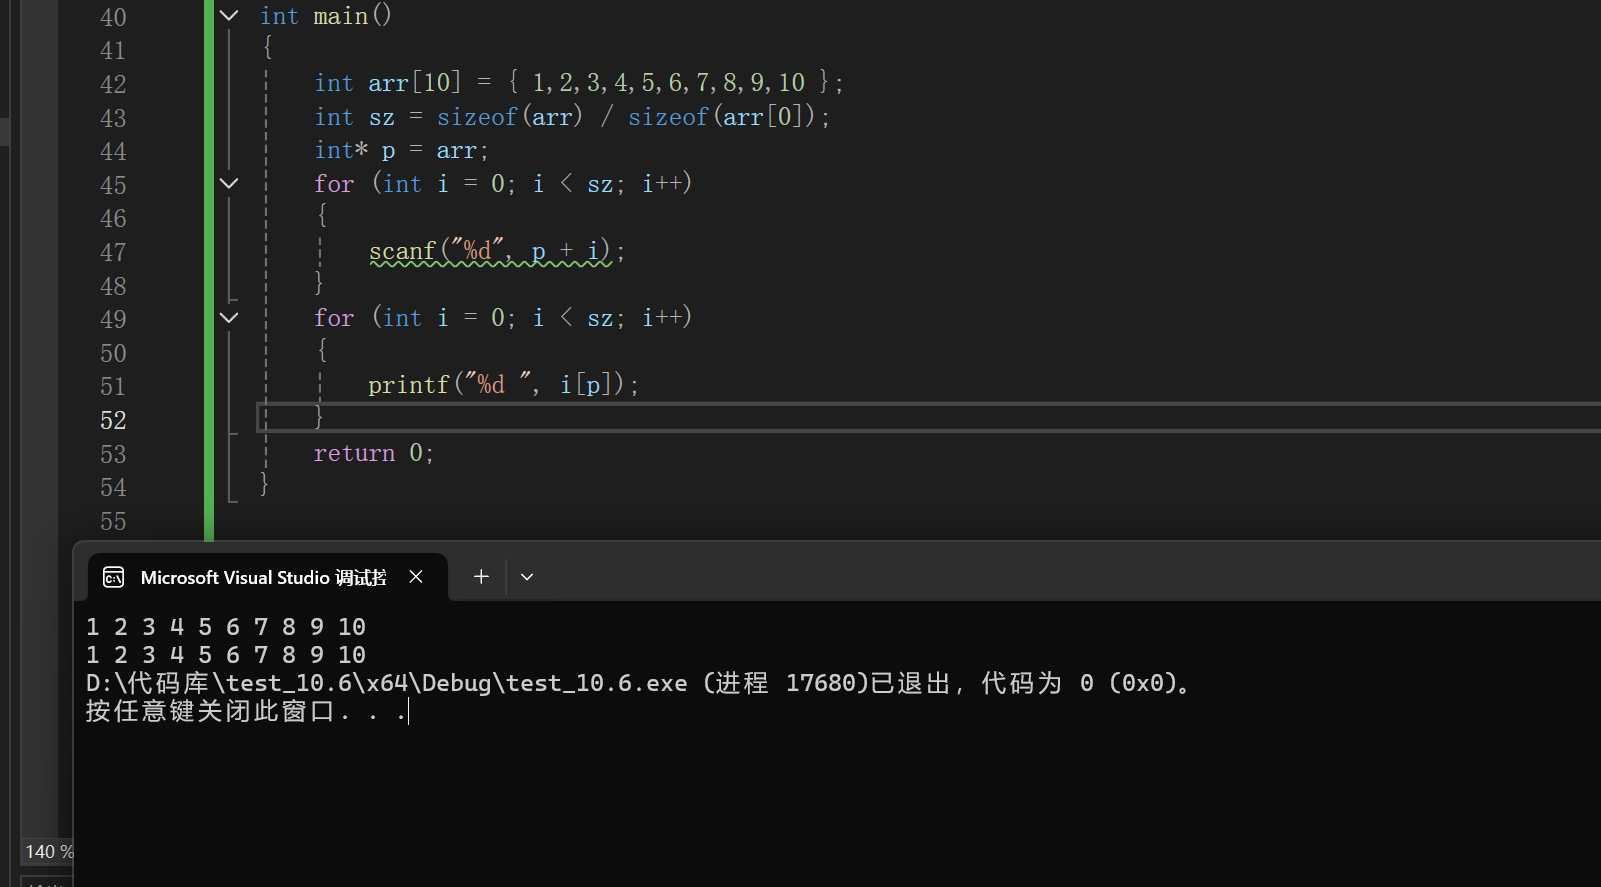Close the Microsoft Visual Studio debug console tab

point(416,577)
